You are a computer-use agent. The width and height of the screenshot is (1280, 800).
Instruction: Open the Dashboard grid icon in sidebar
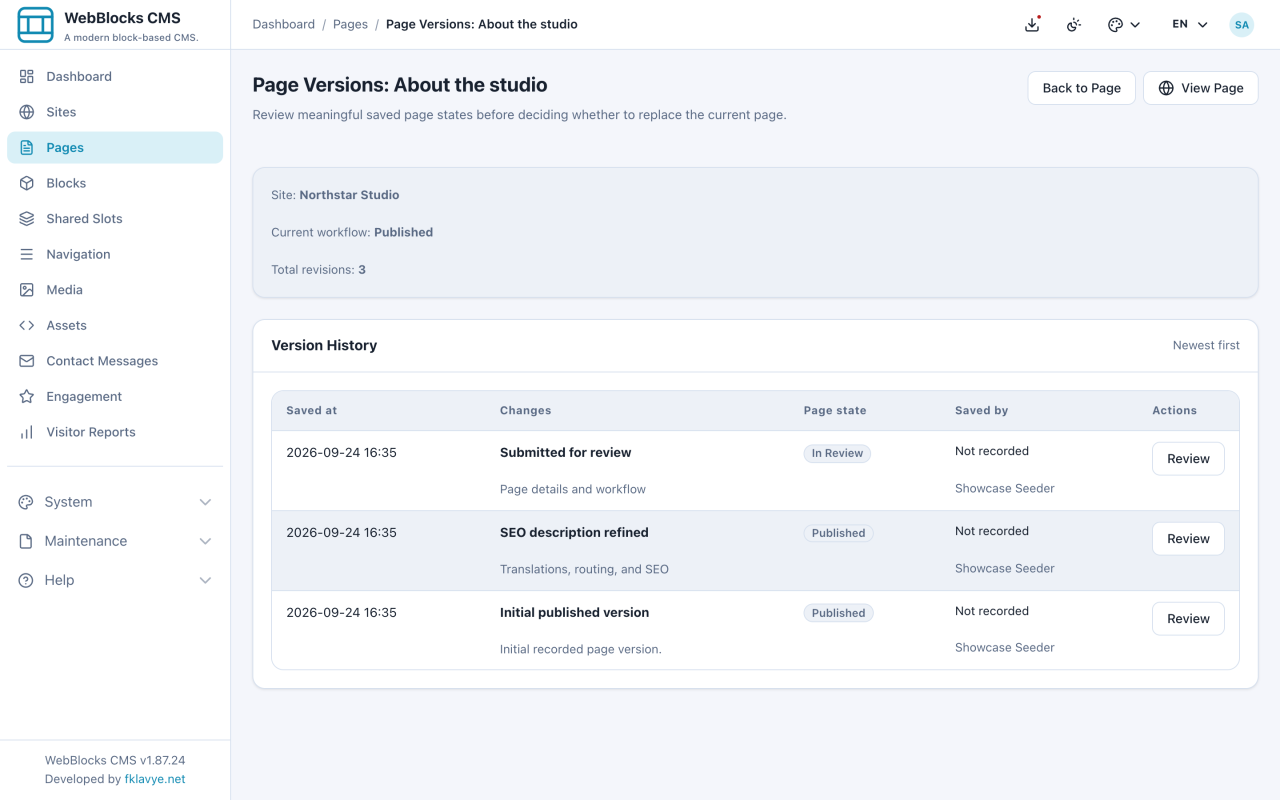click(x=27, y=77)
